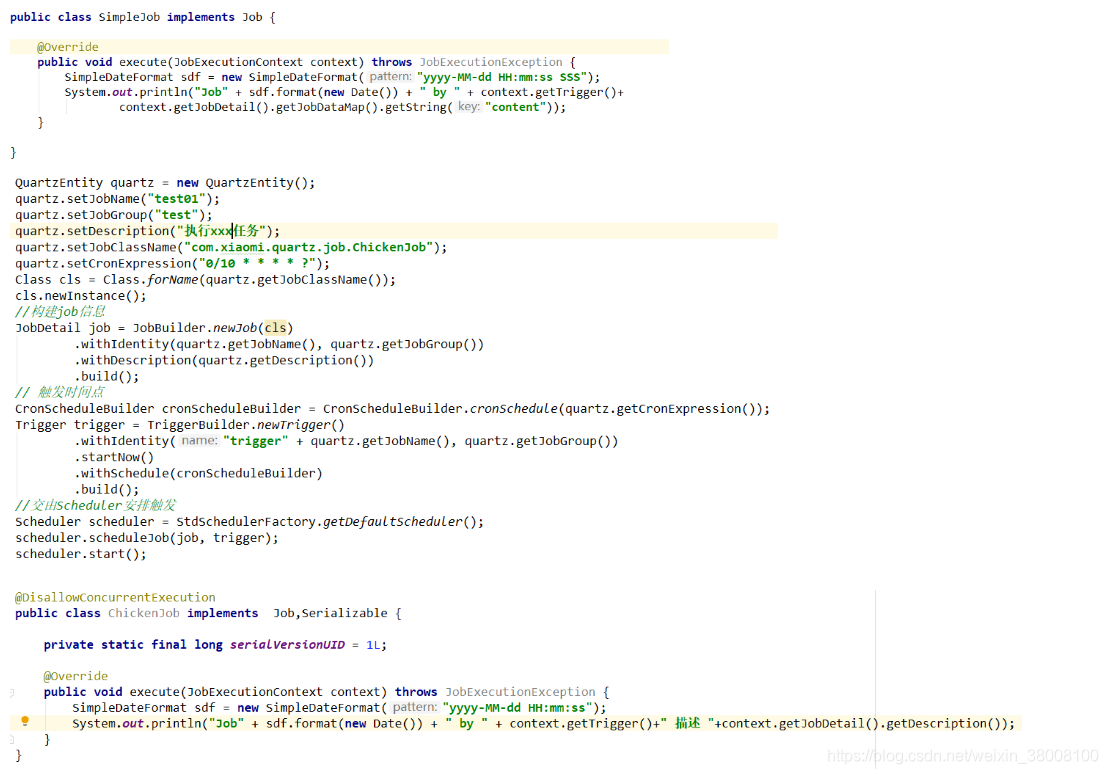Click the Class.forName method call
Image resolution: width=1108 pixels, height=774 pixels.
pyautogui.click(x=151, y=280)
